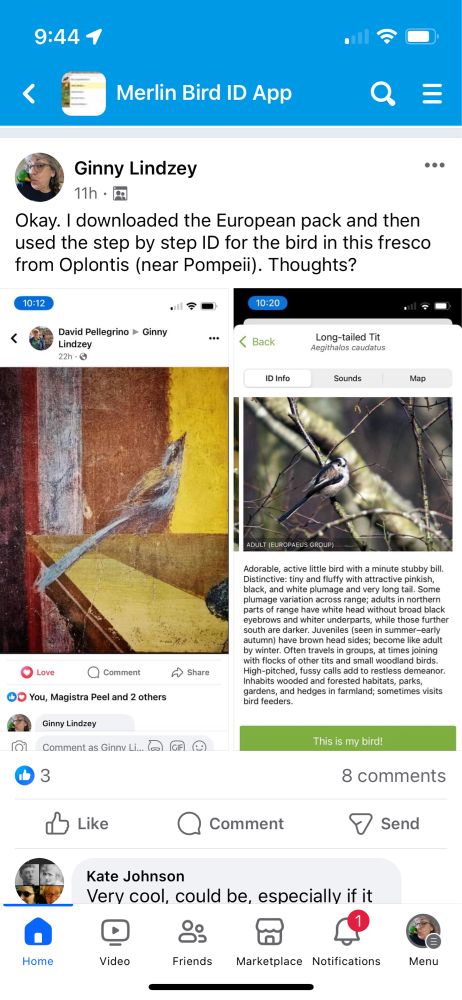Send the post via Send button
The height and width of the screenshot is (1000, 462).
pyautogui.click(x=384, y=823)
